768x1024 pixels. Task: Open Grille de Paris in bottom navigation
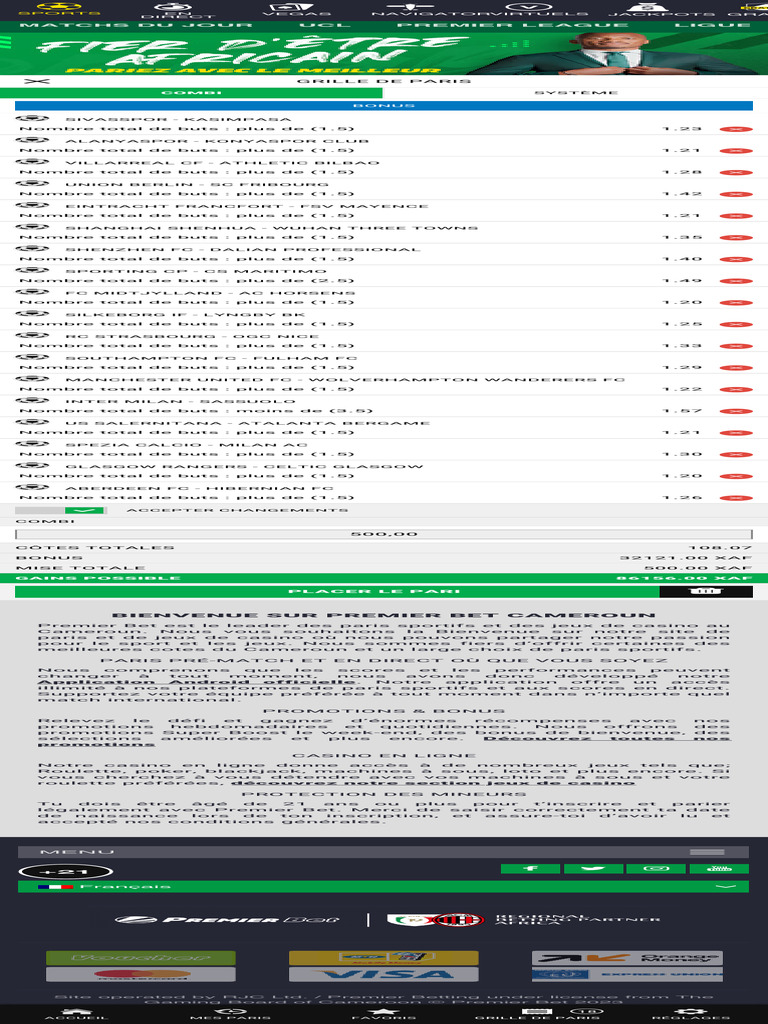537,1014
